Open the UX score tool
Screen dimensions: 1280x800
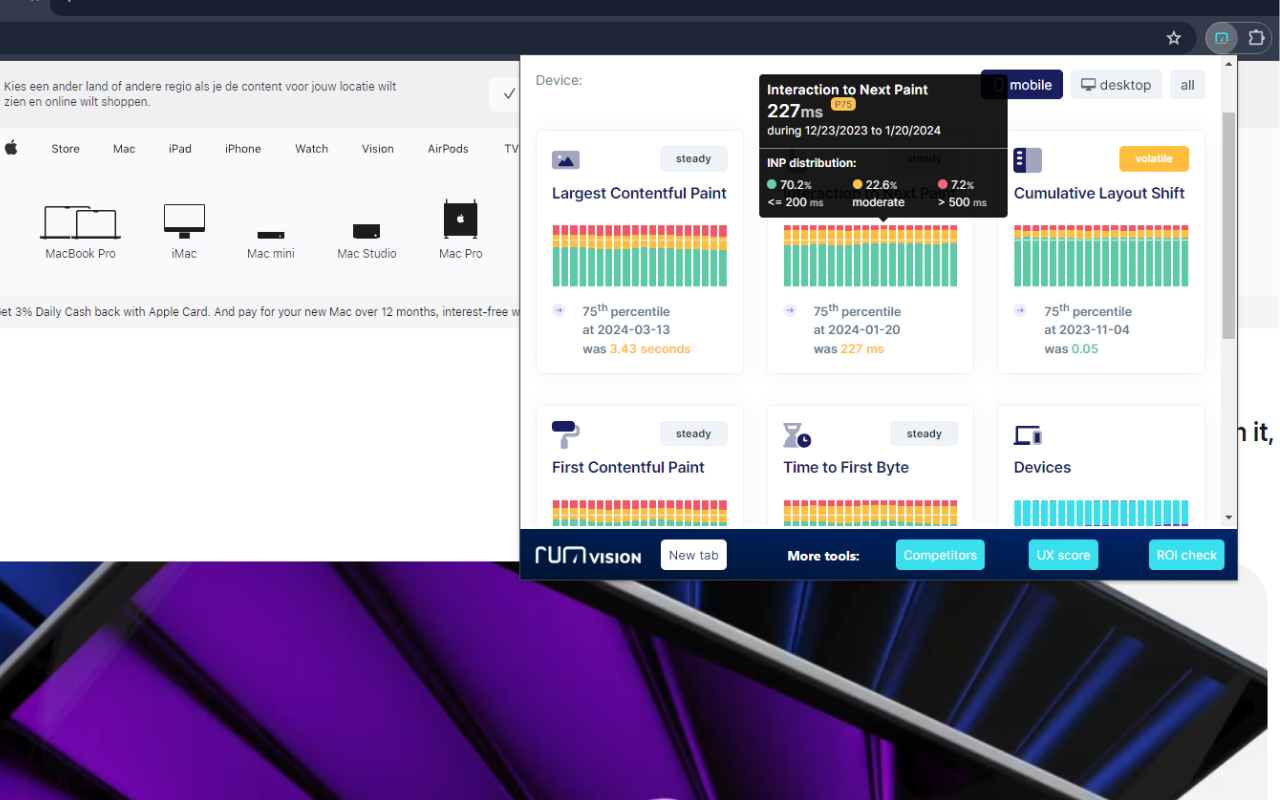(x=1063, y=555)
